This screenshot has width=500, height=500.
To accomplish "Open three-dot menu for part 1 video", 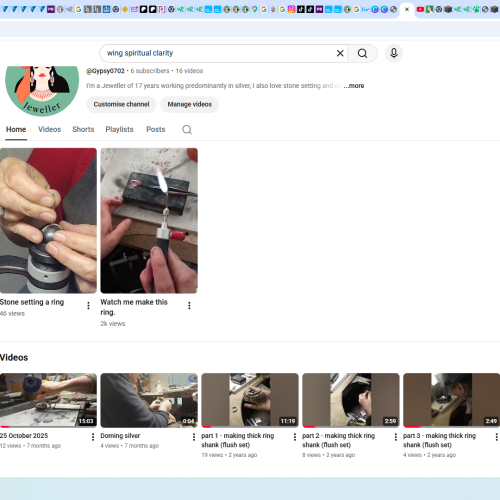I will coord(295,437).
